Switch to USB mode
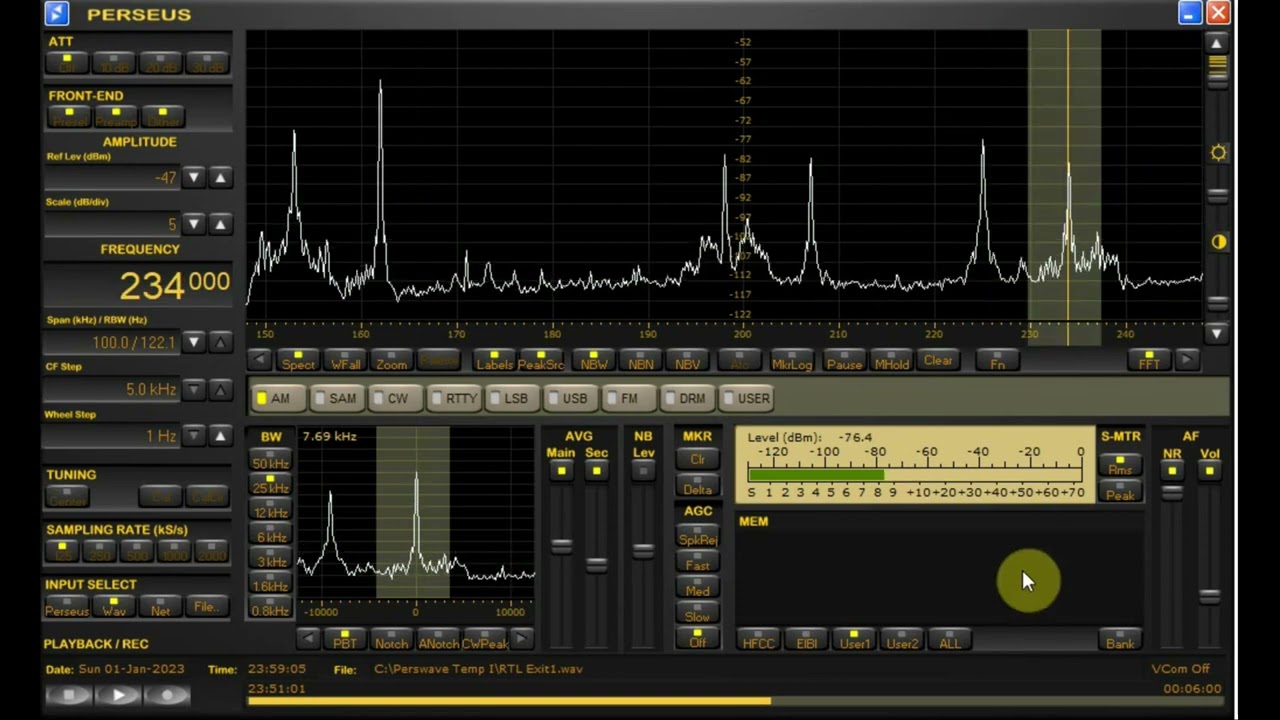 [x=570, y=398]
